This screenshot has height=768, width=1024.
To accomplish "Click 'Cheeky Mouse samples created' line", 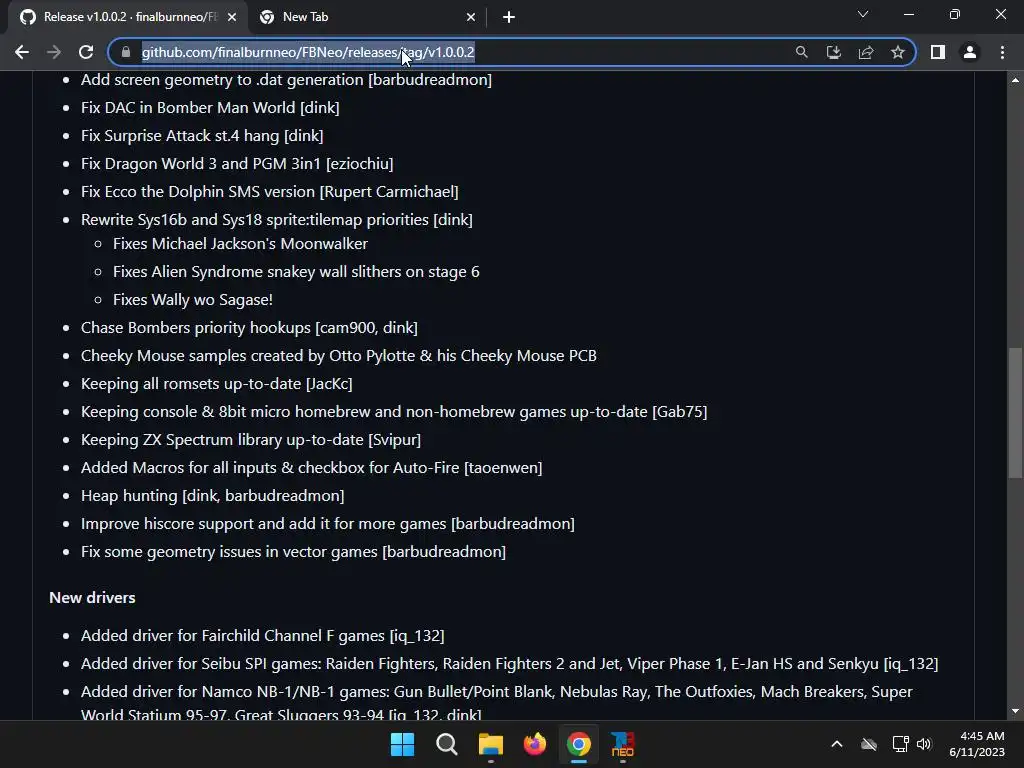I will click(339, 356).
